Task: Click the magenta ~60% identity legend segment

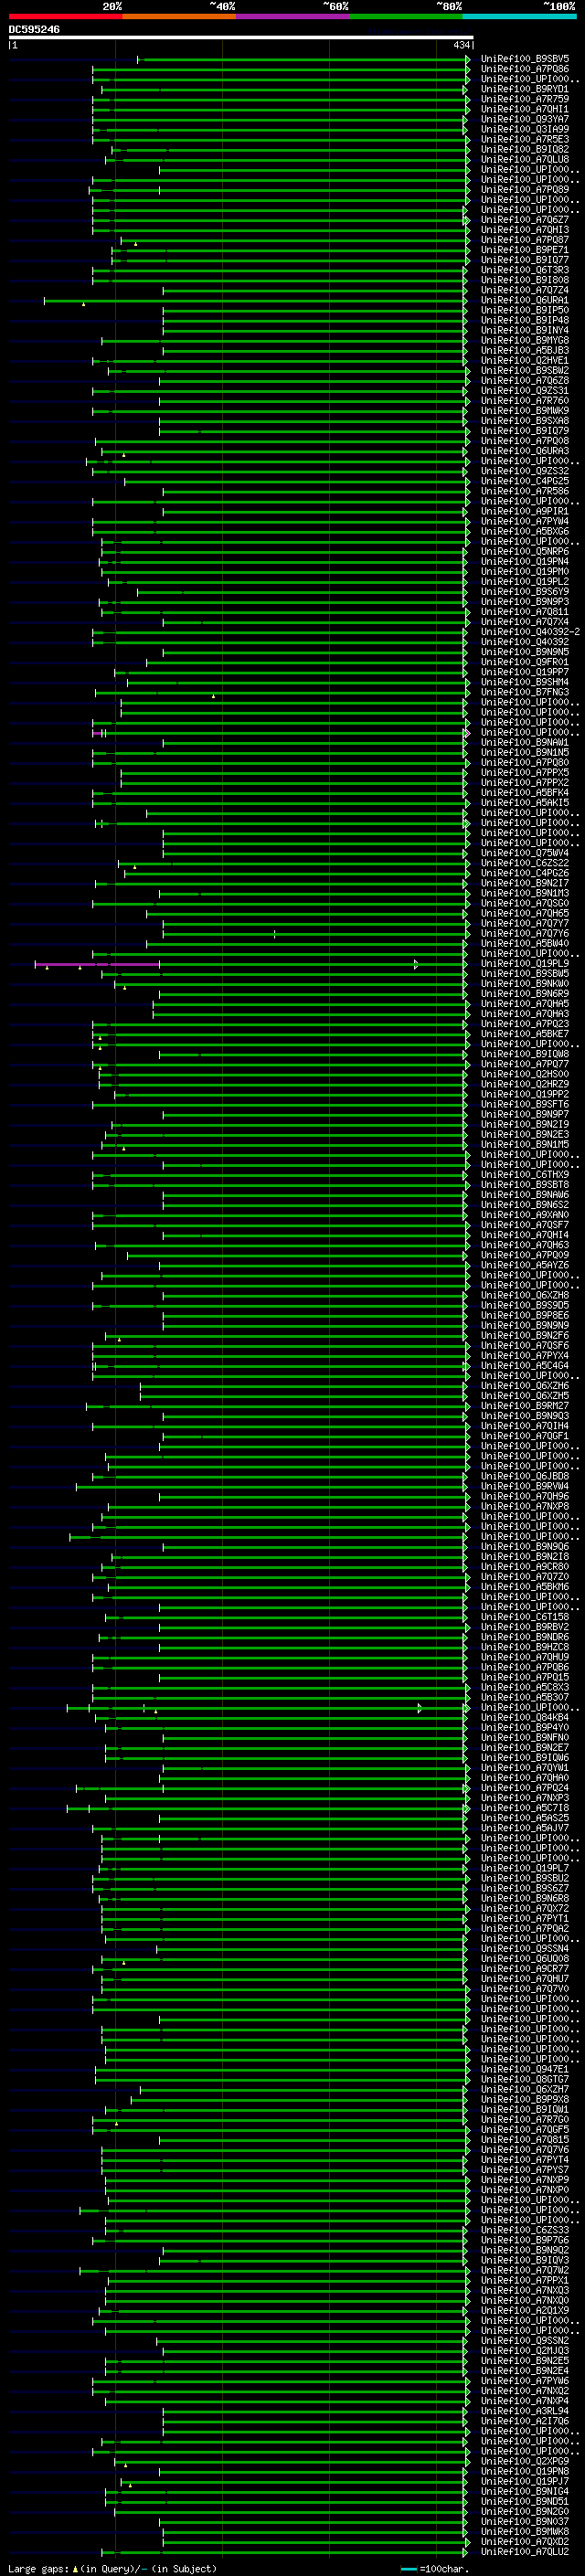Action: click(x=292, y=16)
